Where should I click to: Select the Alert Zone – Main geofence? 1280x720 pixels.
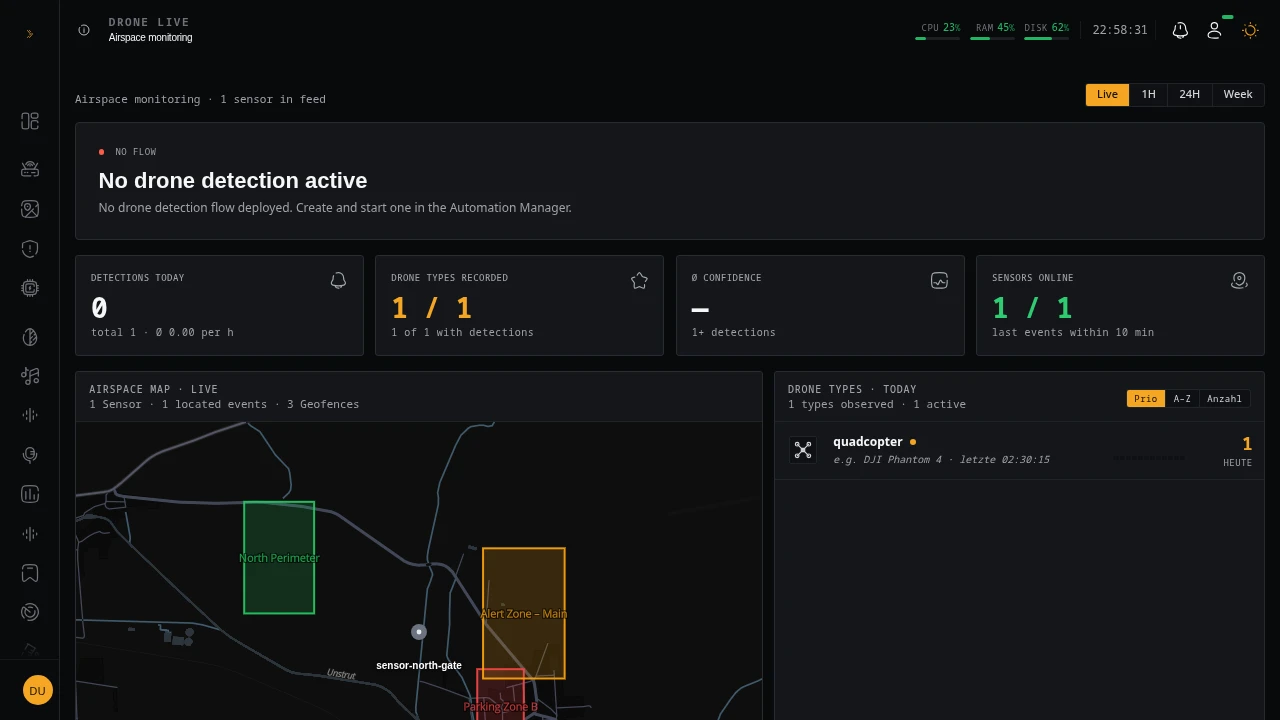point(524,613)
